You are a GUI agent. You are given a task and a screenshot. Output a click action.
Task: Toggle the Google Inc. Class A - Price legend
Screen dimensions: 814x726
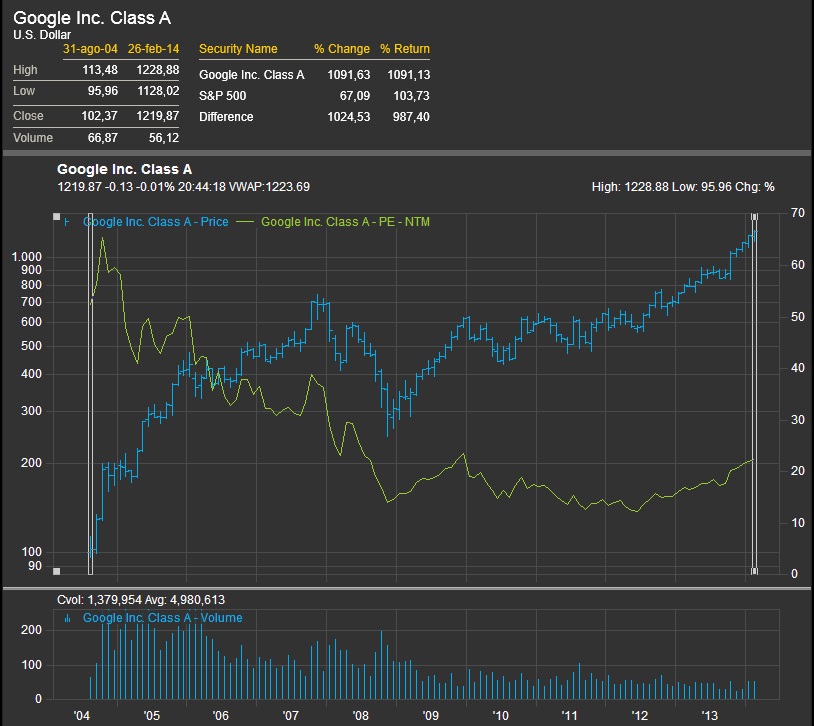coord(156,222)
